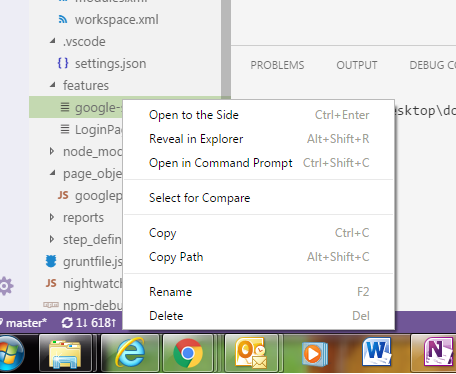Open the workspace.xml file
456x374 pixels.
pyautogui.click(x=116, y=20)
